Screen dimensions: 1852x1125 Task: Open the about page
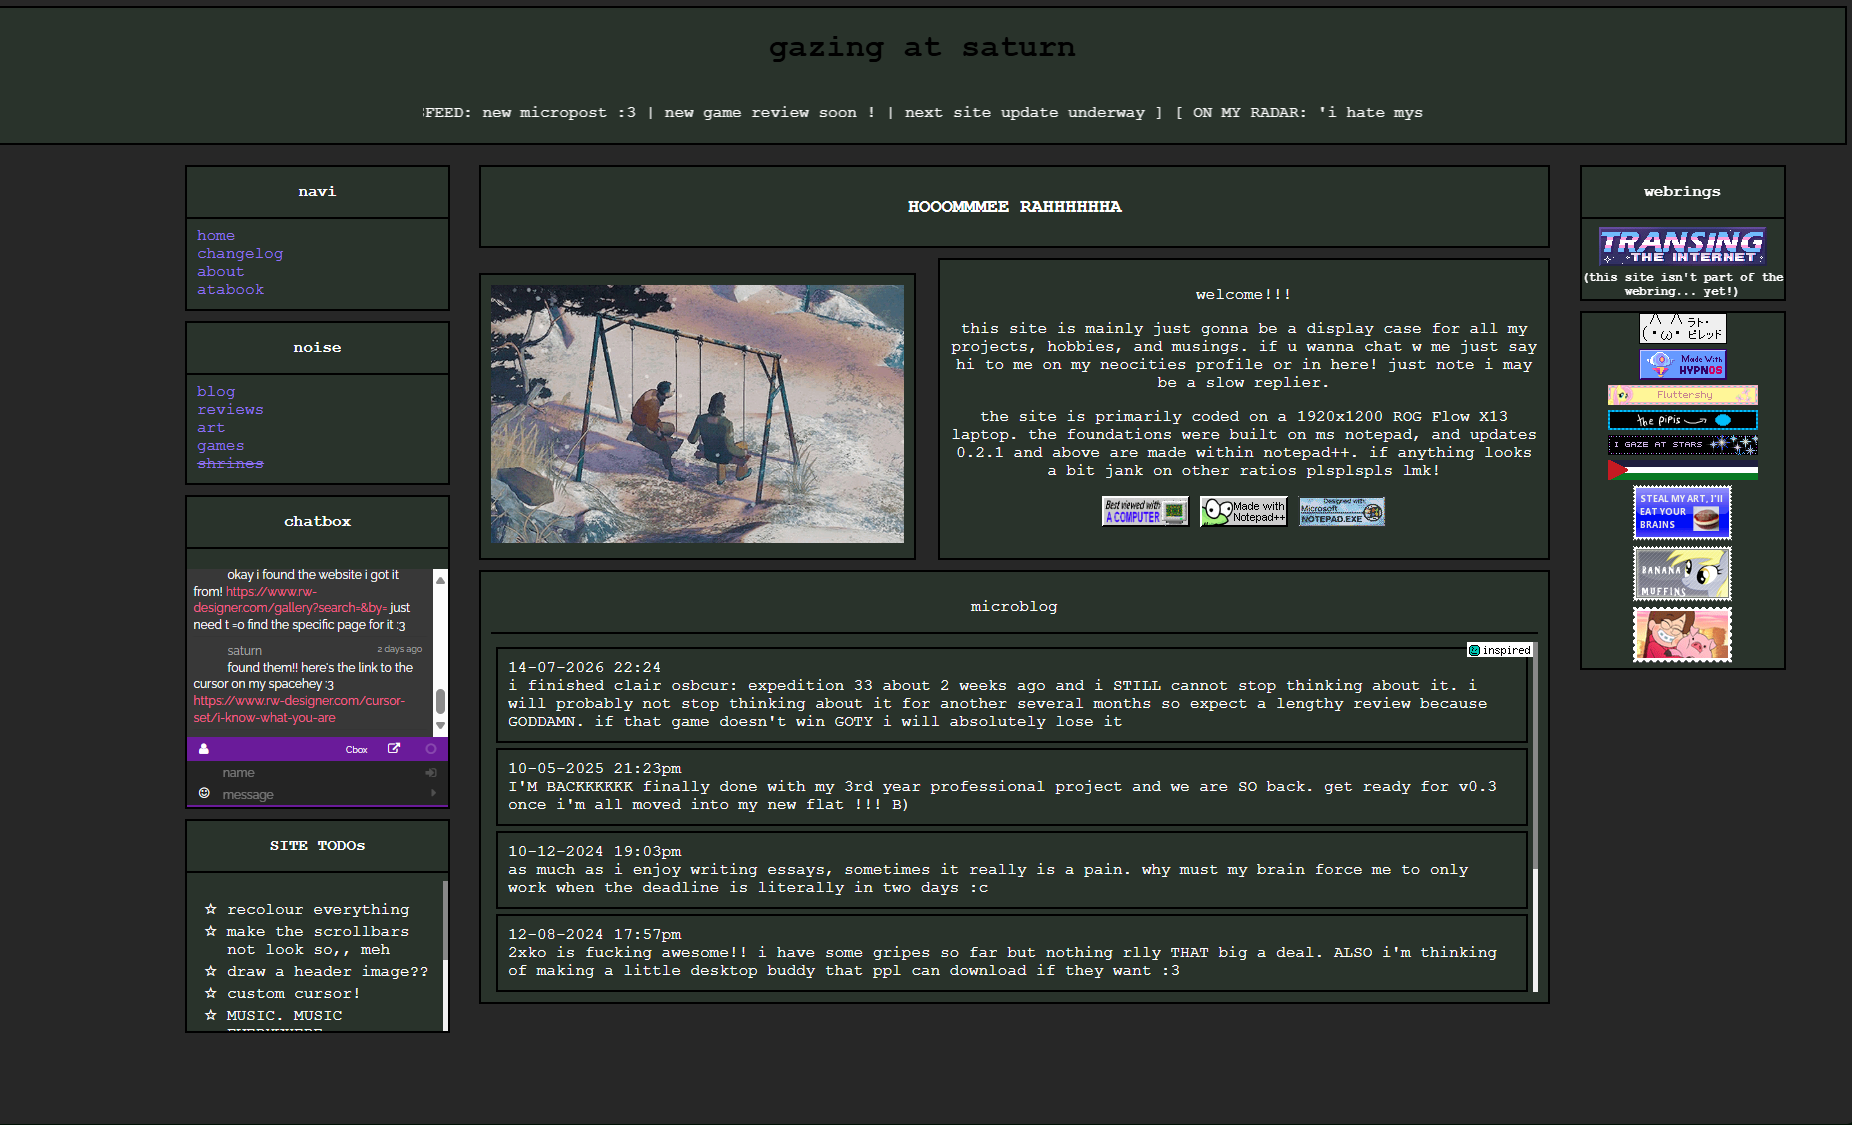click(220, 272)
